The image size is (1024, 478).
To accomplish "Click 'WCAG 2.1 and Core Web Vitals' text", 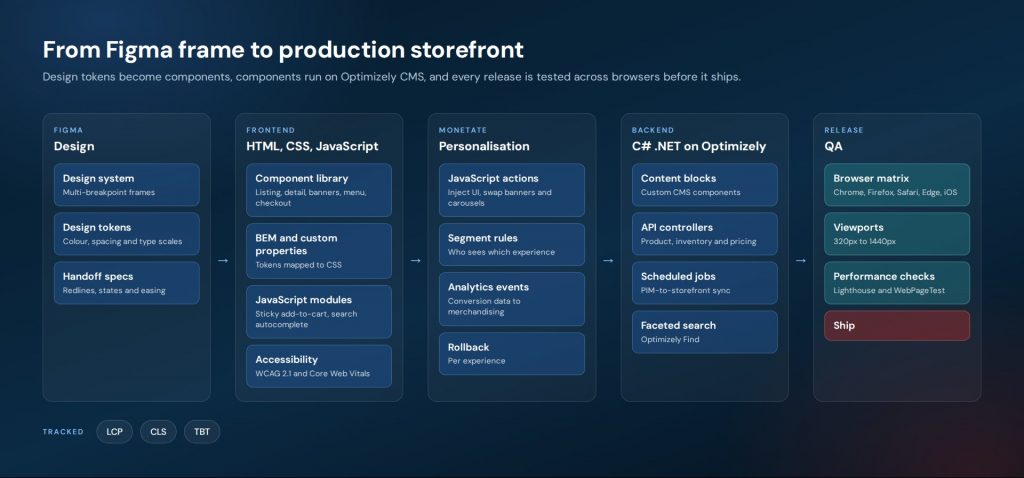I will pyautogui.click(x=312, y=374).
